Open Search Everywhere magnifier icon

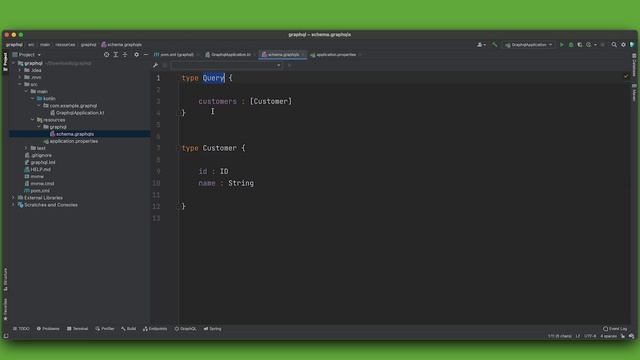[614, 44]
